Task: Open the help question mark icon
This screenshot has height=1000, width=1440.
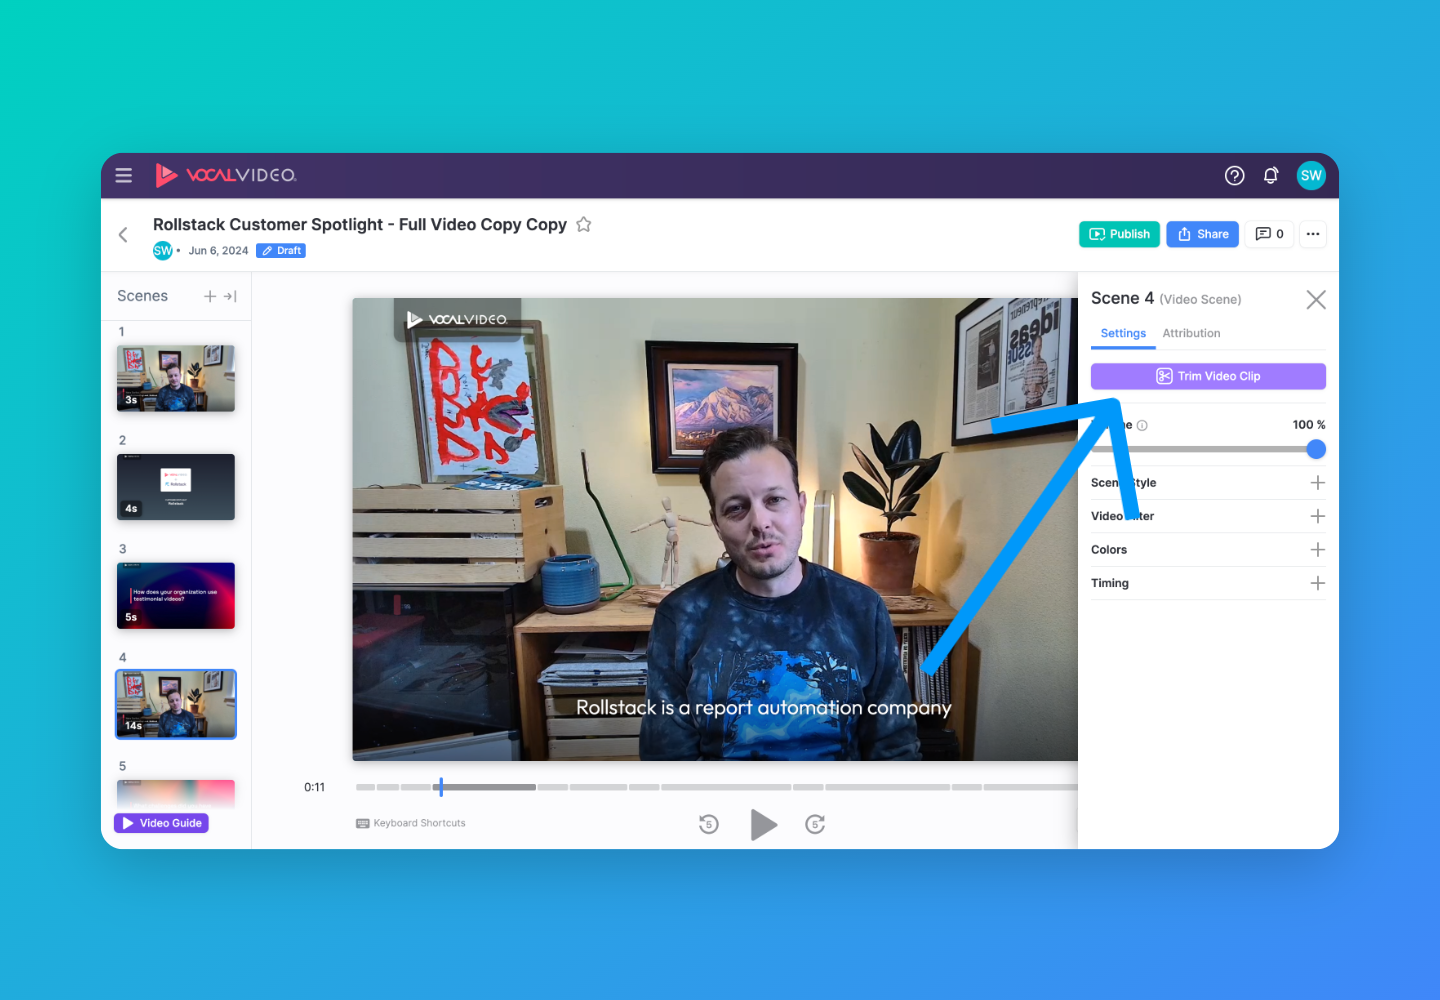Action: [1235, 176]
